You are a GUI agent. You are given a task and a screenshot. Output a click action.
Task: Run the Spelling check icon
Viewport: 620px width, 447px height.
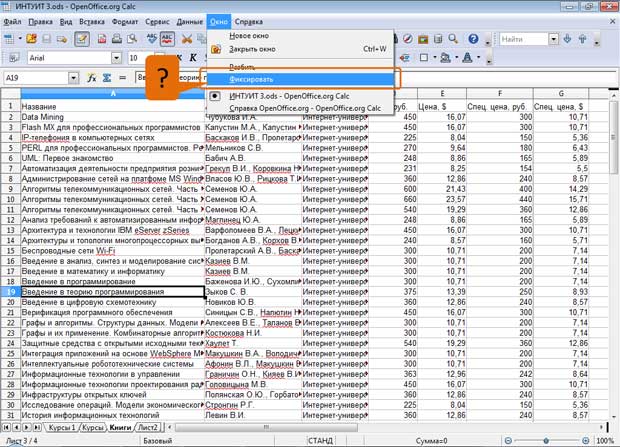coord(152,39)
